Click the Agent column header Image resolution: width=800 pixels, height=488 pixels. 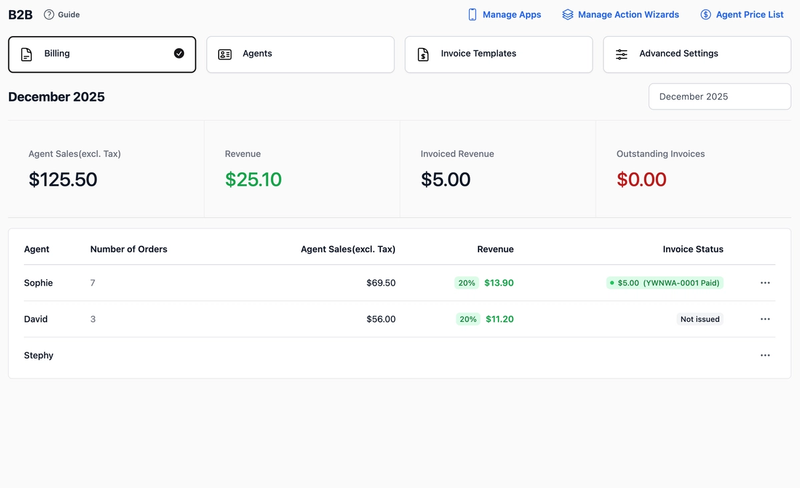(x=37, y=249)
